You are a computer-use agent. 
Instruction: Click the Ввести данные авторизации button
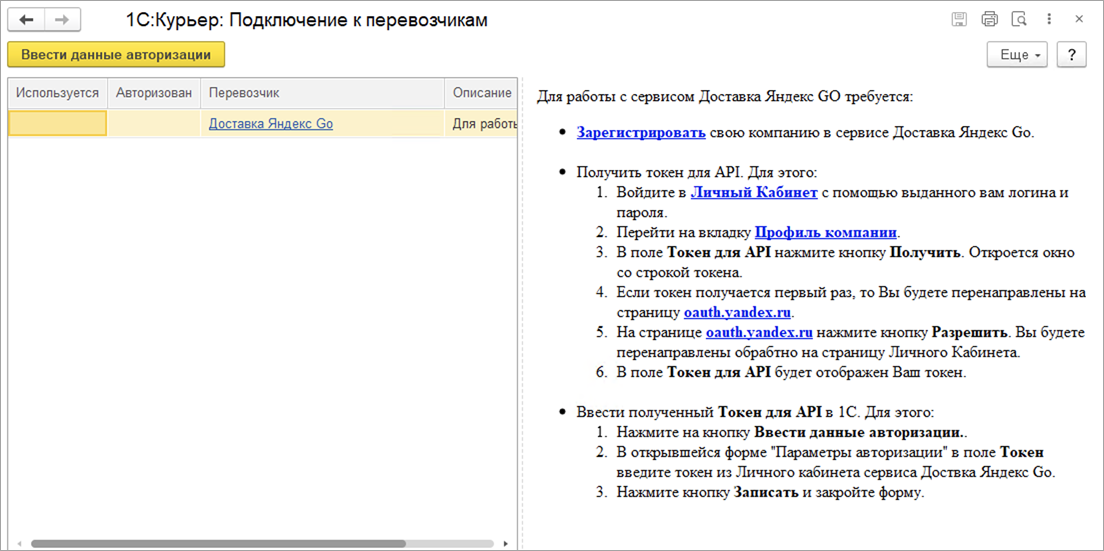[116, 55]
